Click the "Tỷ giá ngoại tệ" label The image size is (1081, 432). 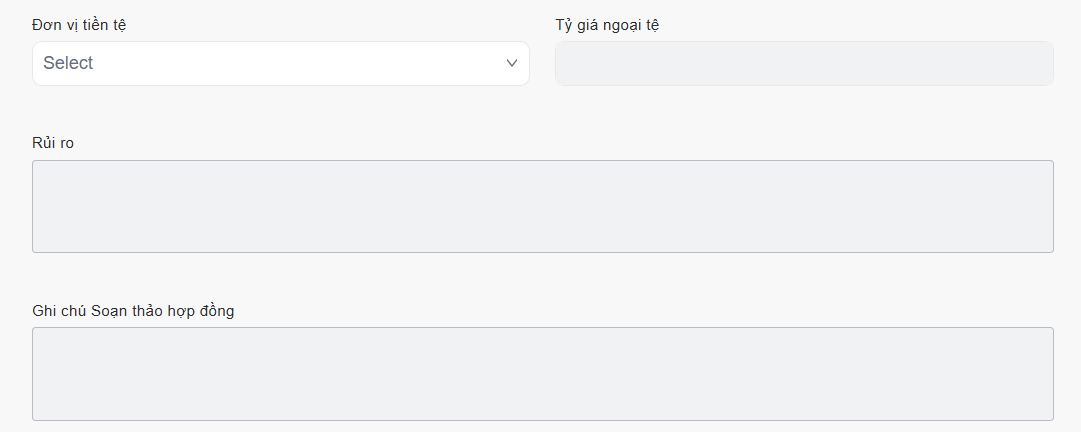click(x=607, y=25)
